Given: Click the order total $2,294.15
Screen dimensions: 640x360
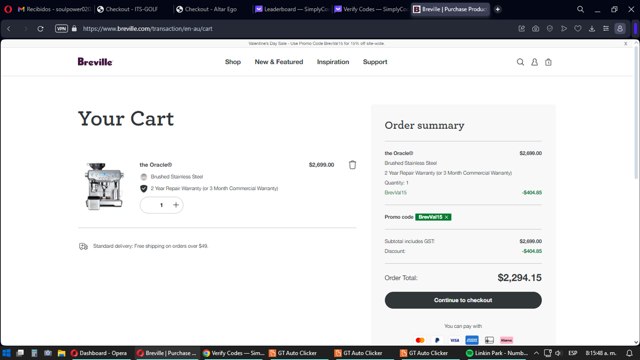Looking at the screenshot, I should click(519, 278).
